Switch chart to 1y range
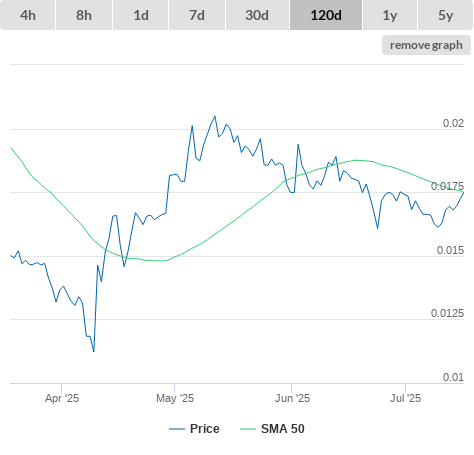 coord(390,15)
